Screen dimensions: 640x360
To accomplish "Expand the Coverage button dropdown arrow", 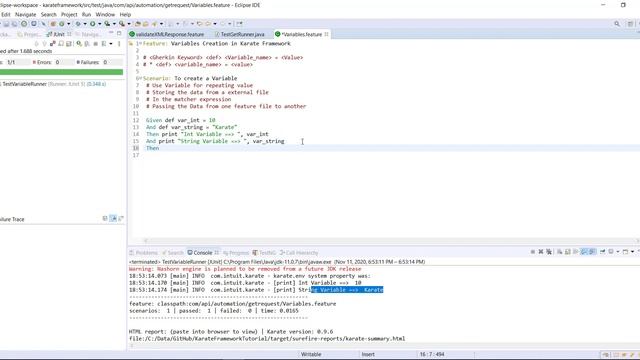I will pyautogui.click(x=114, y=24).
